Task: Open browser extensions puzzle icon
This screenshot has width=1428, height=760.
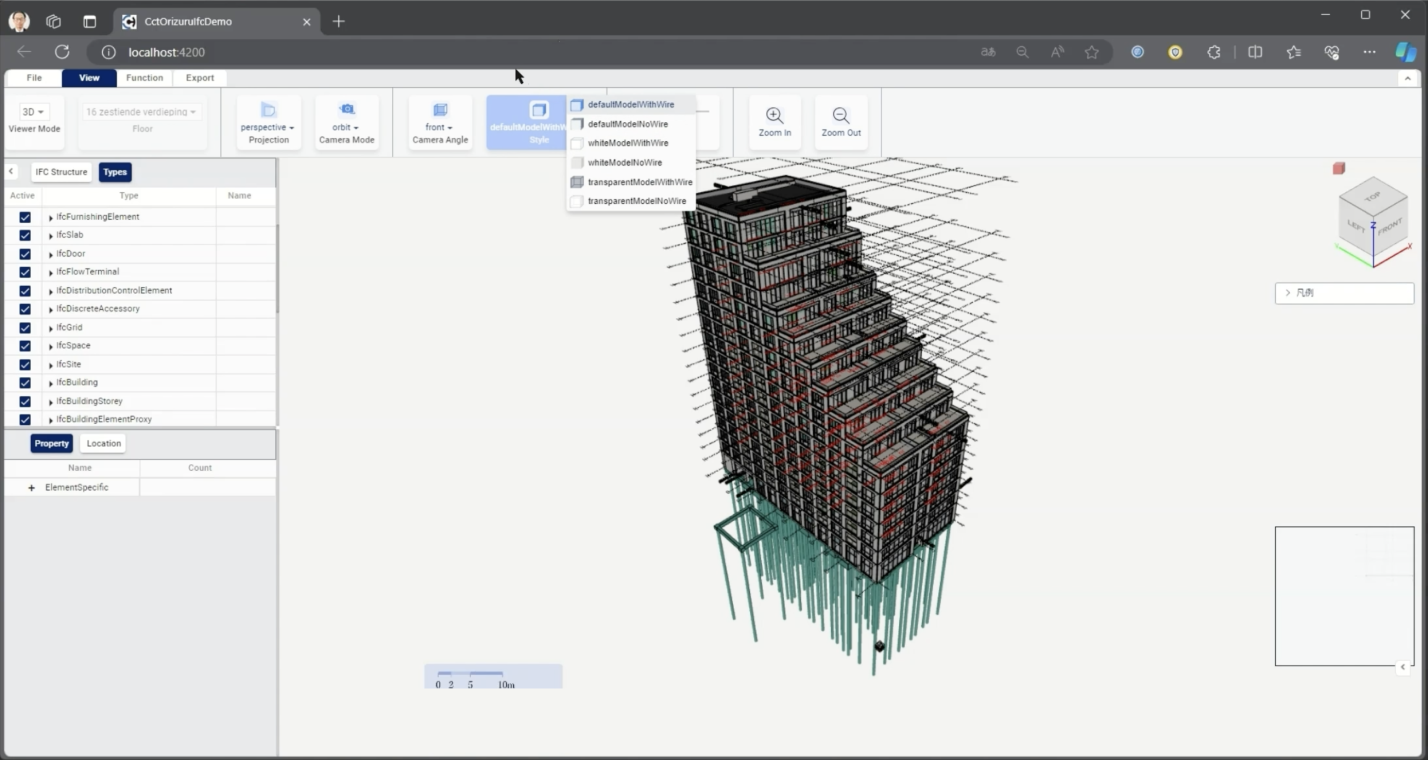Action: 1214,52
